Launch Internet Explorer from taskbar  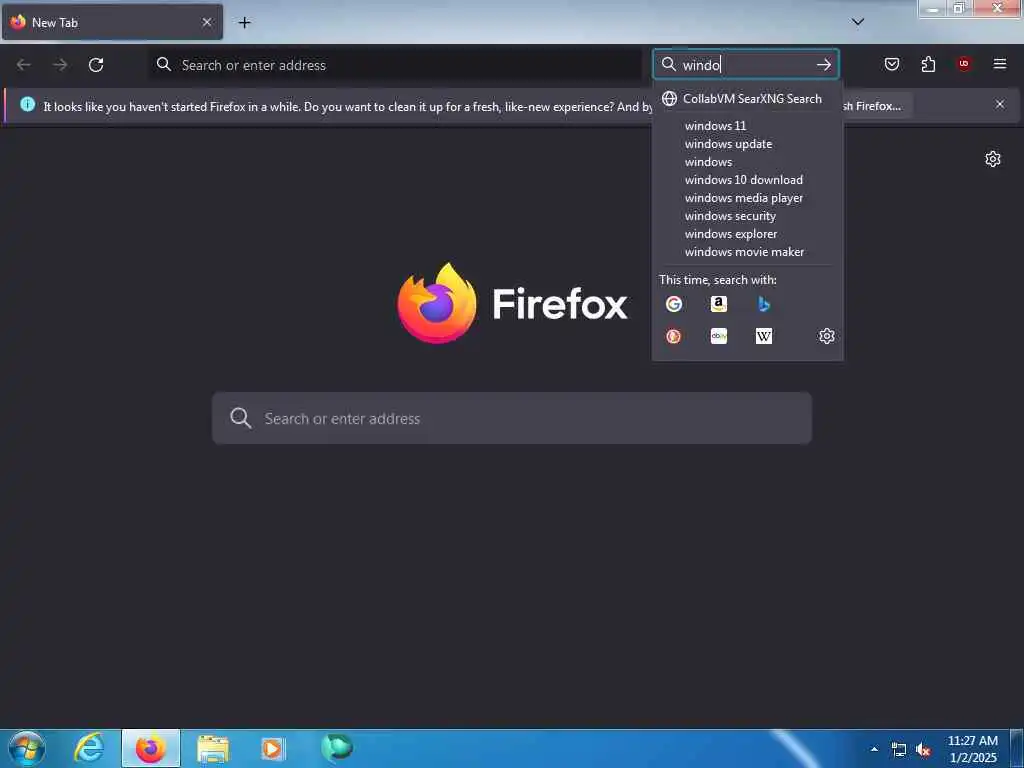(x=89, y=748)
